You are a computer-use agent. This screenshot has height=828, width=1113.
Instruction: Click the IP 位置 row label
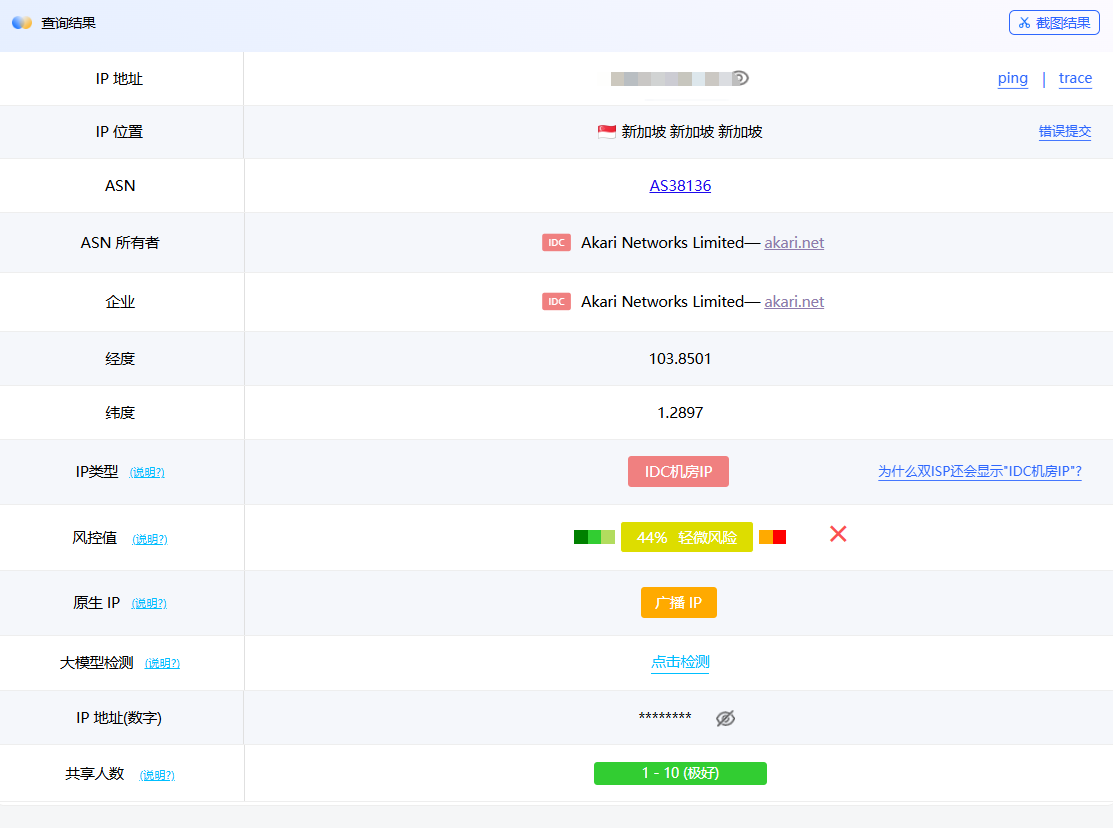click(119, 132)
